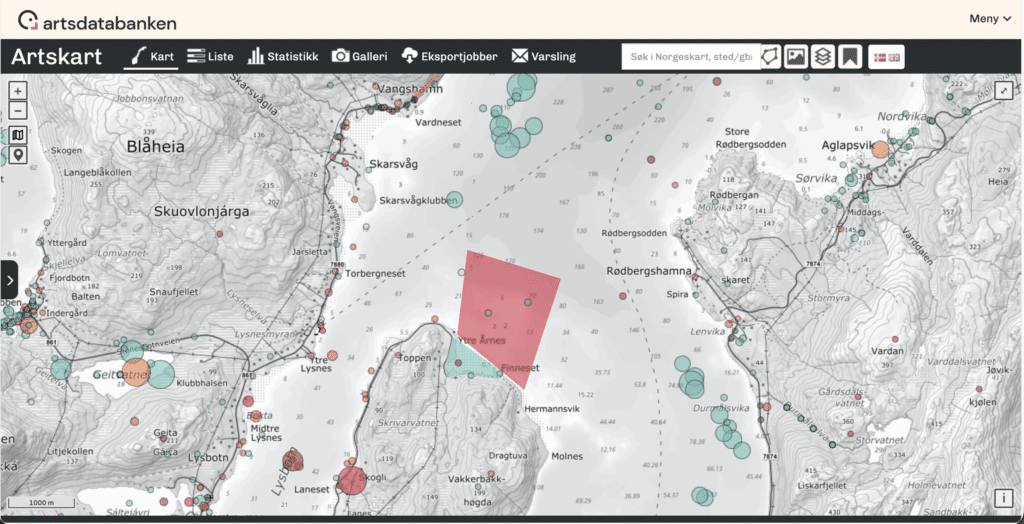Open the map layers stack icon
This screenshot has width=1024, height=524.
tap(822, 57)
